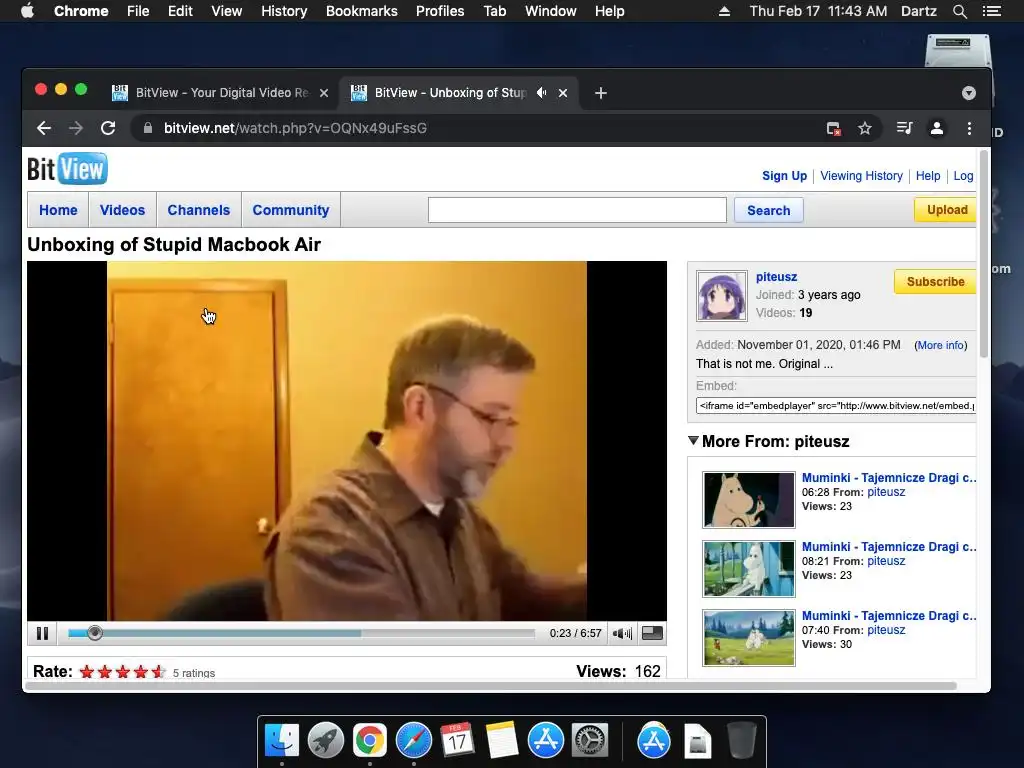Expand description with the More info link
1024x768 pixels.
(940, 345)
